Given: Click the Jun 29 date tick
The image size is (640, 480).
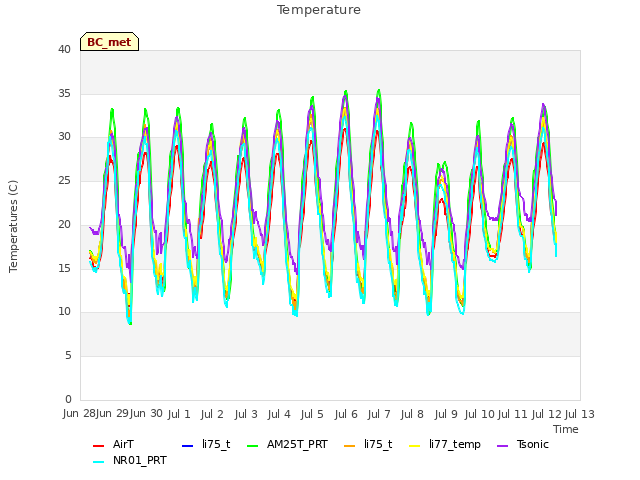Looking at the screenshot, I should click(112, 413).
